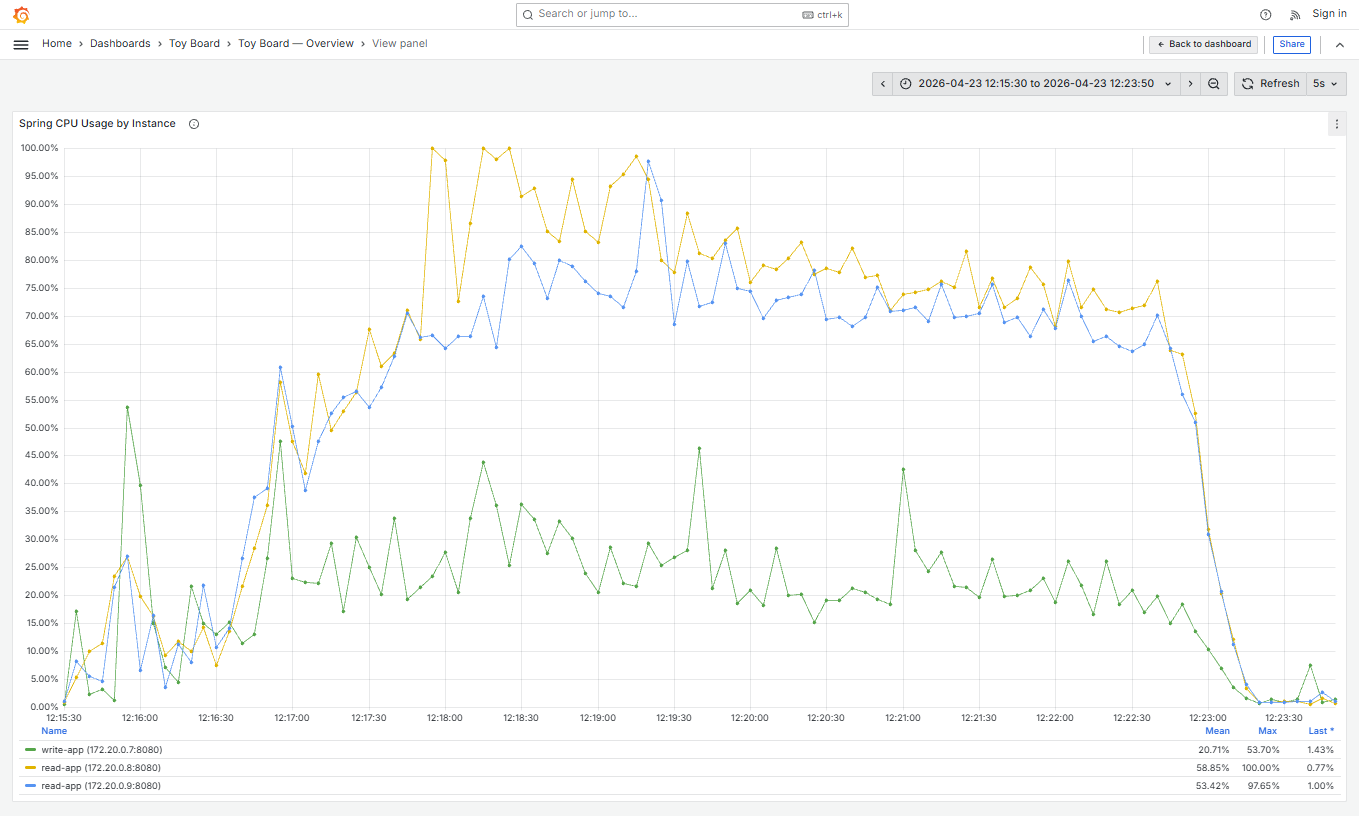Sort legend by Last * column header

[x=1321, y=731]
